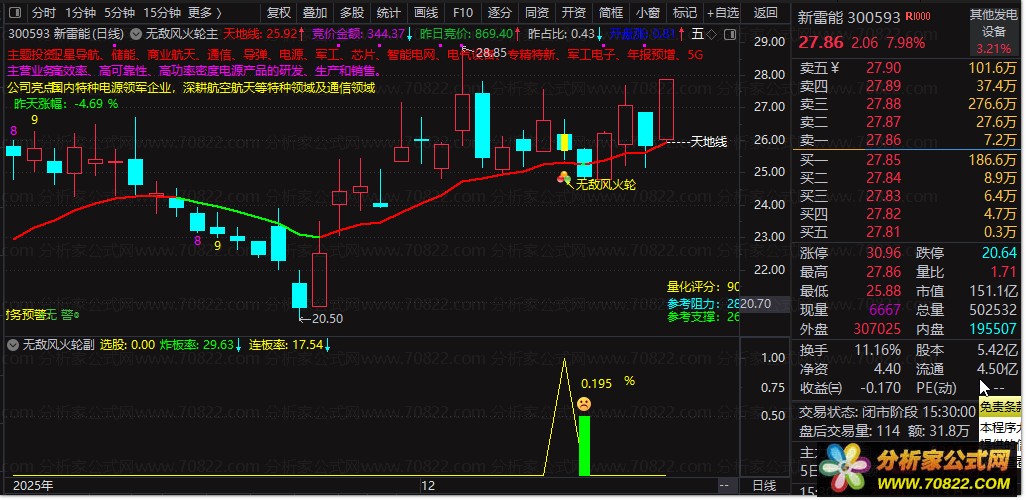The image size is (1027, 500).
Task: Click the 参考阻力 resistance text
Action: pyautogui.click(x=703, y=303)
